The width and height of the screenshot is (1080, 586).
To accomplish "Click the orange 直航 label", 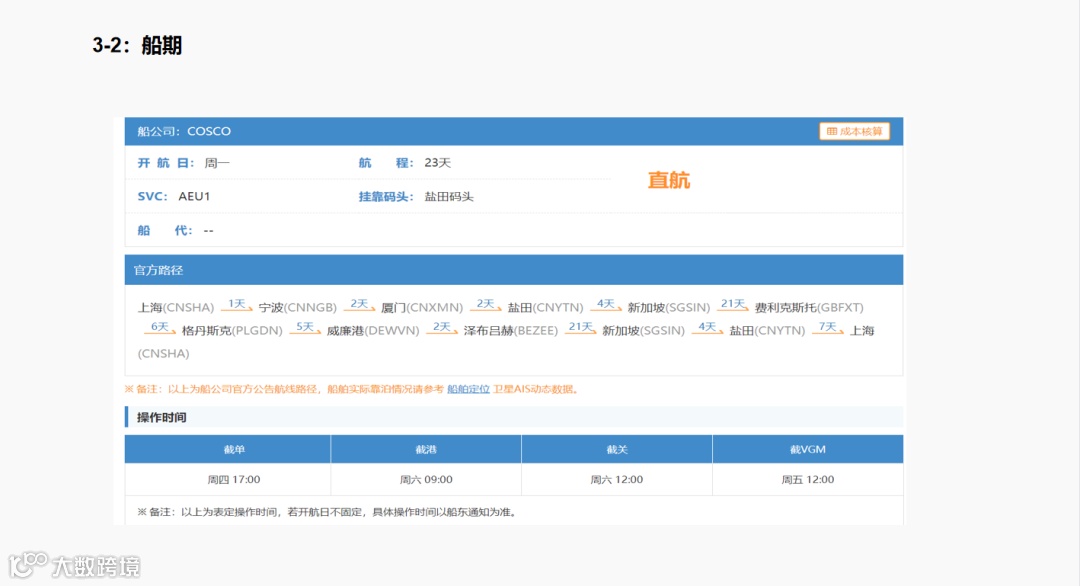I will point(669,180).
